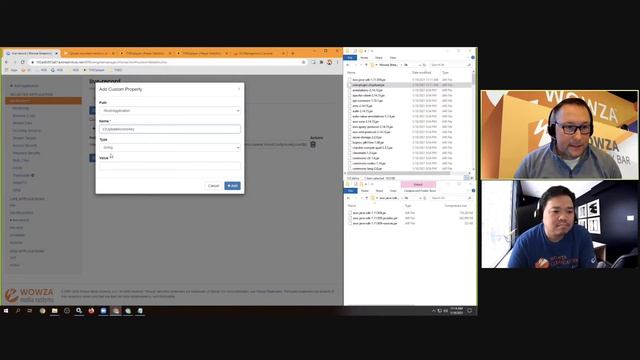Open Task View on taskbar
640x360 pixels.
click(30, 311)
